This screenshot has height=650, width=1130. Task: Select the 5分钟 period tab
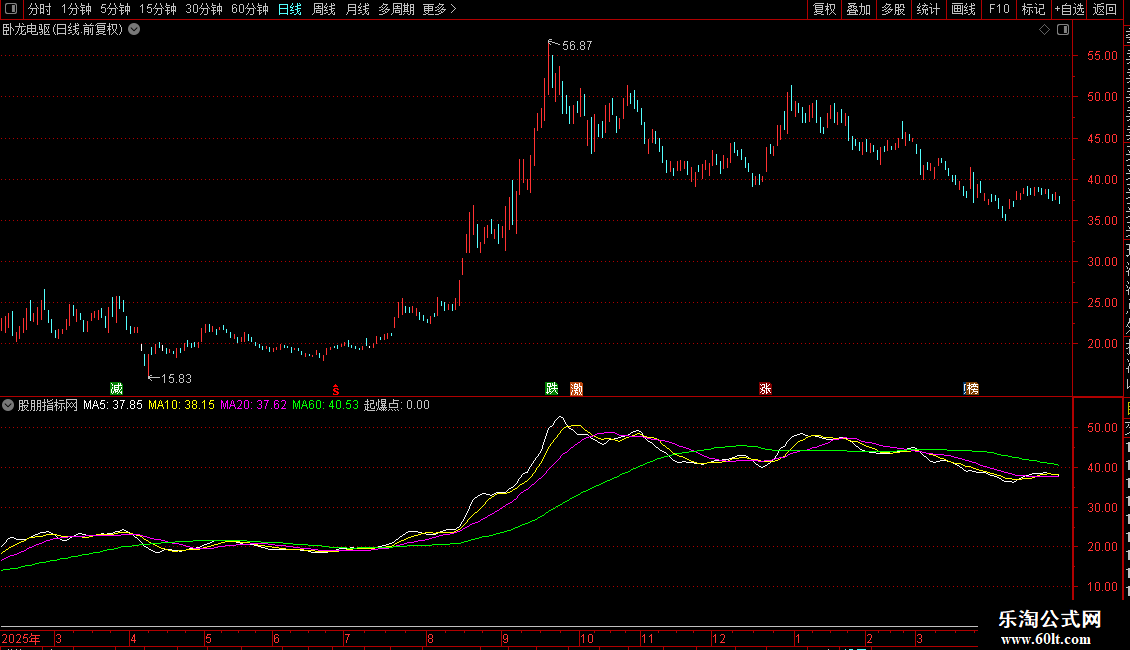(115, 9)
